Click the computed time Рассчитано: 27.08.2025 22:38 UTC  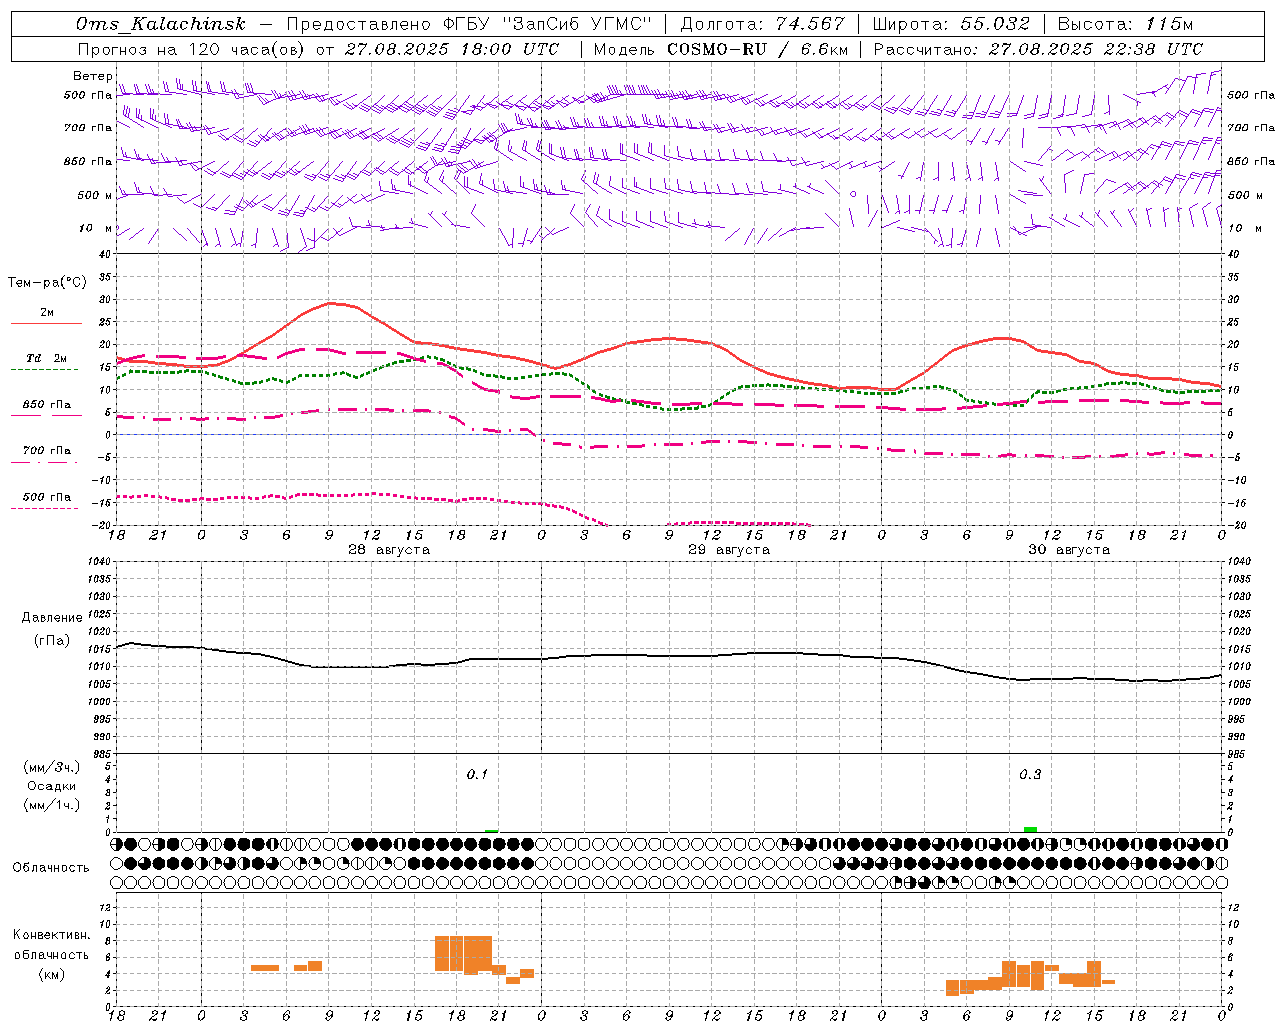coord(1037,49)
